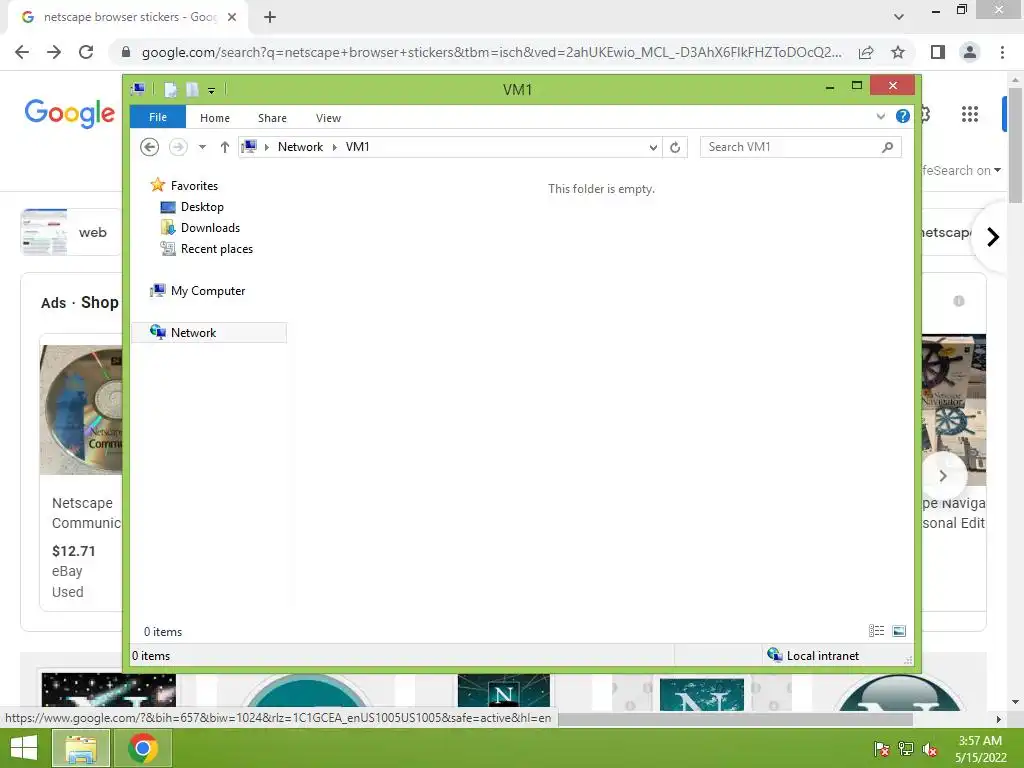
Task: Open Chrome tab search dropdown
Action: pyautogui.click(x=899, y=17)
